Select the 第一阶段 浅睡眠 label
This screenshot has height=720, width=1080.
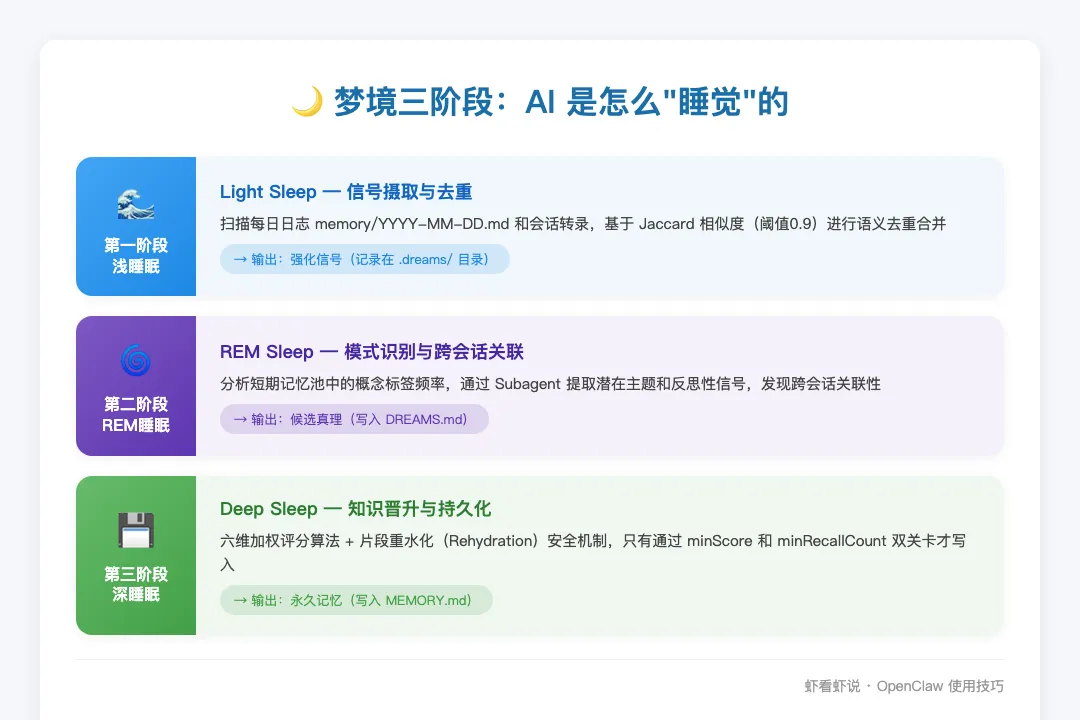(136, 256)
